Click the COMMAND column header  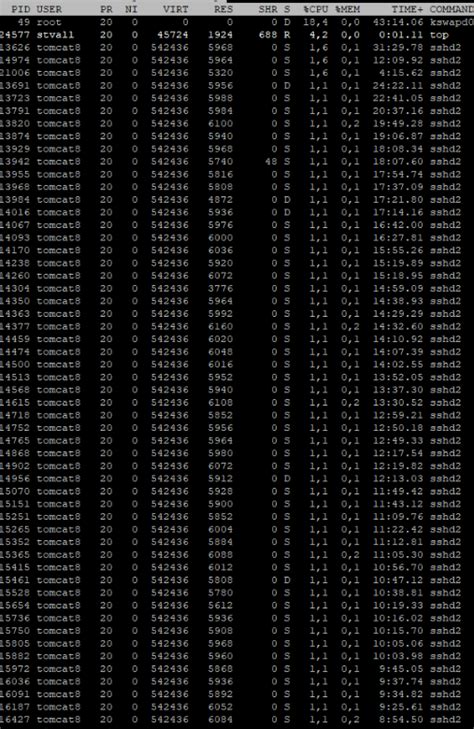[452, 9]
